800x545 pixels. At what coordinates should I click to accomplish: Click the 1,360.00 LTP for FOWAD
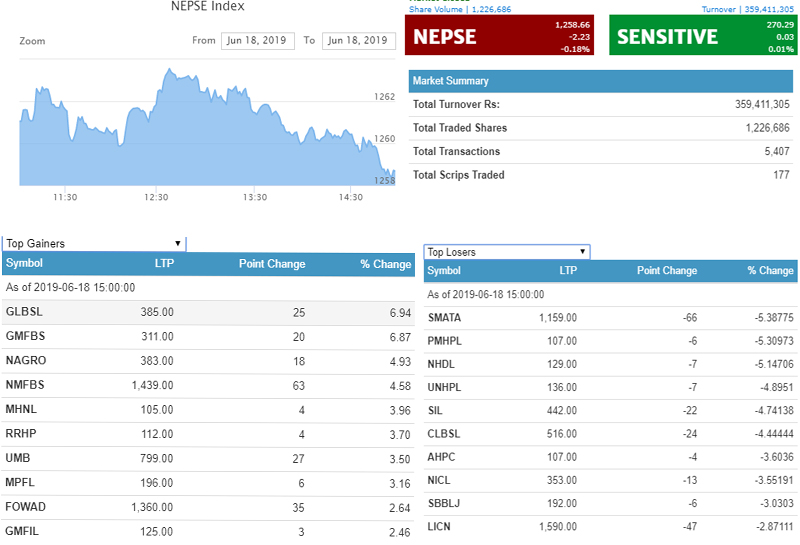pyautogui.click(x=152, y=507)
